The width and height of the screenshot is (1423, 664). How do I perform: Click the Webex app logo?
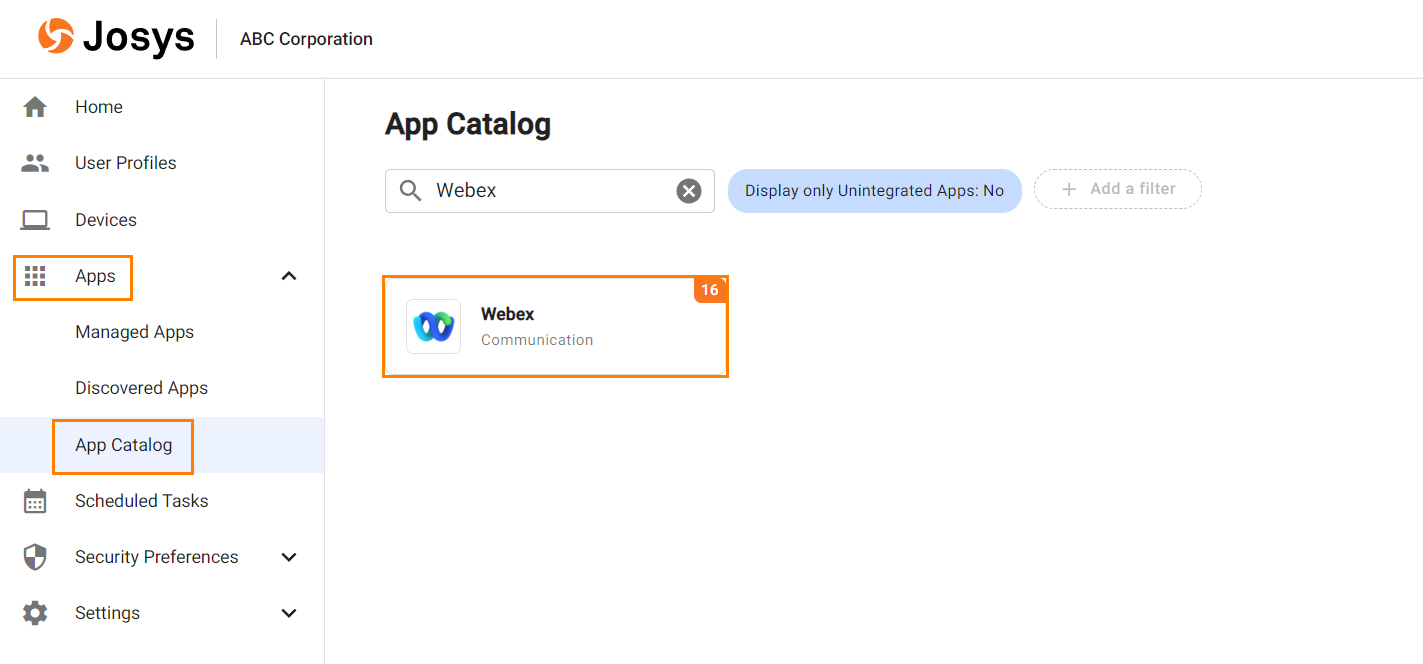433,326
